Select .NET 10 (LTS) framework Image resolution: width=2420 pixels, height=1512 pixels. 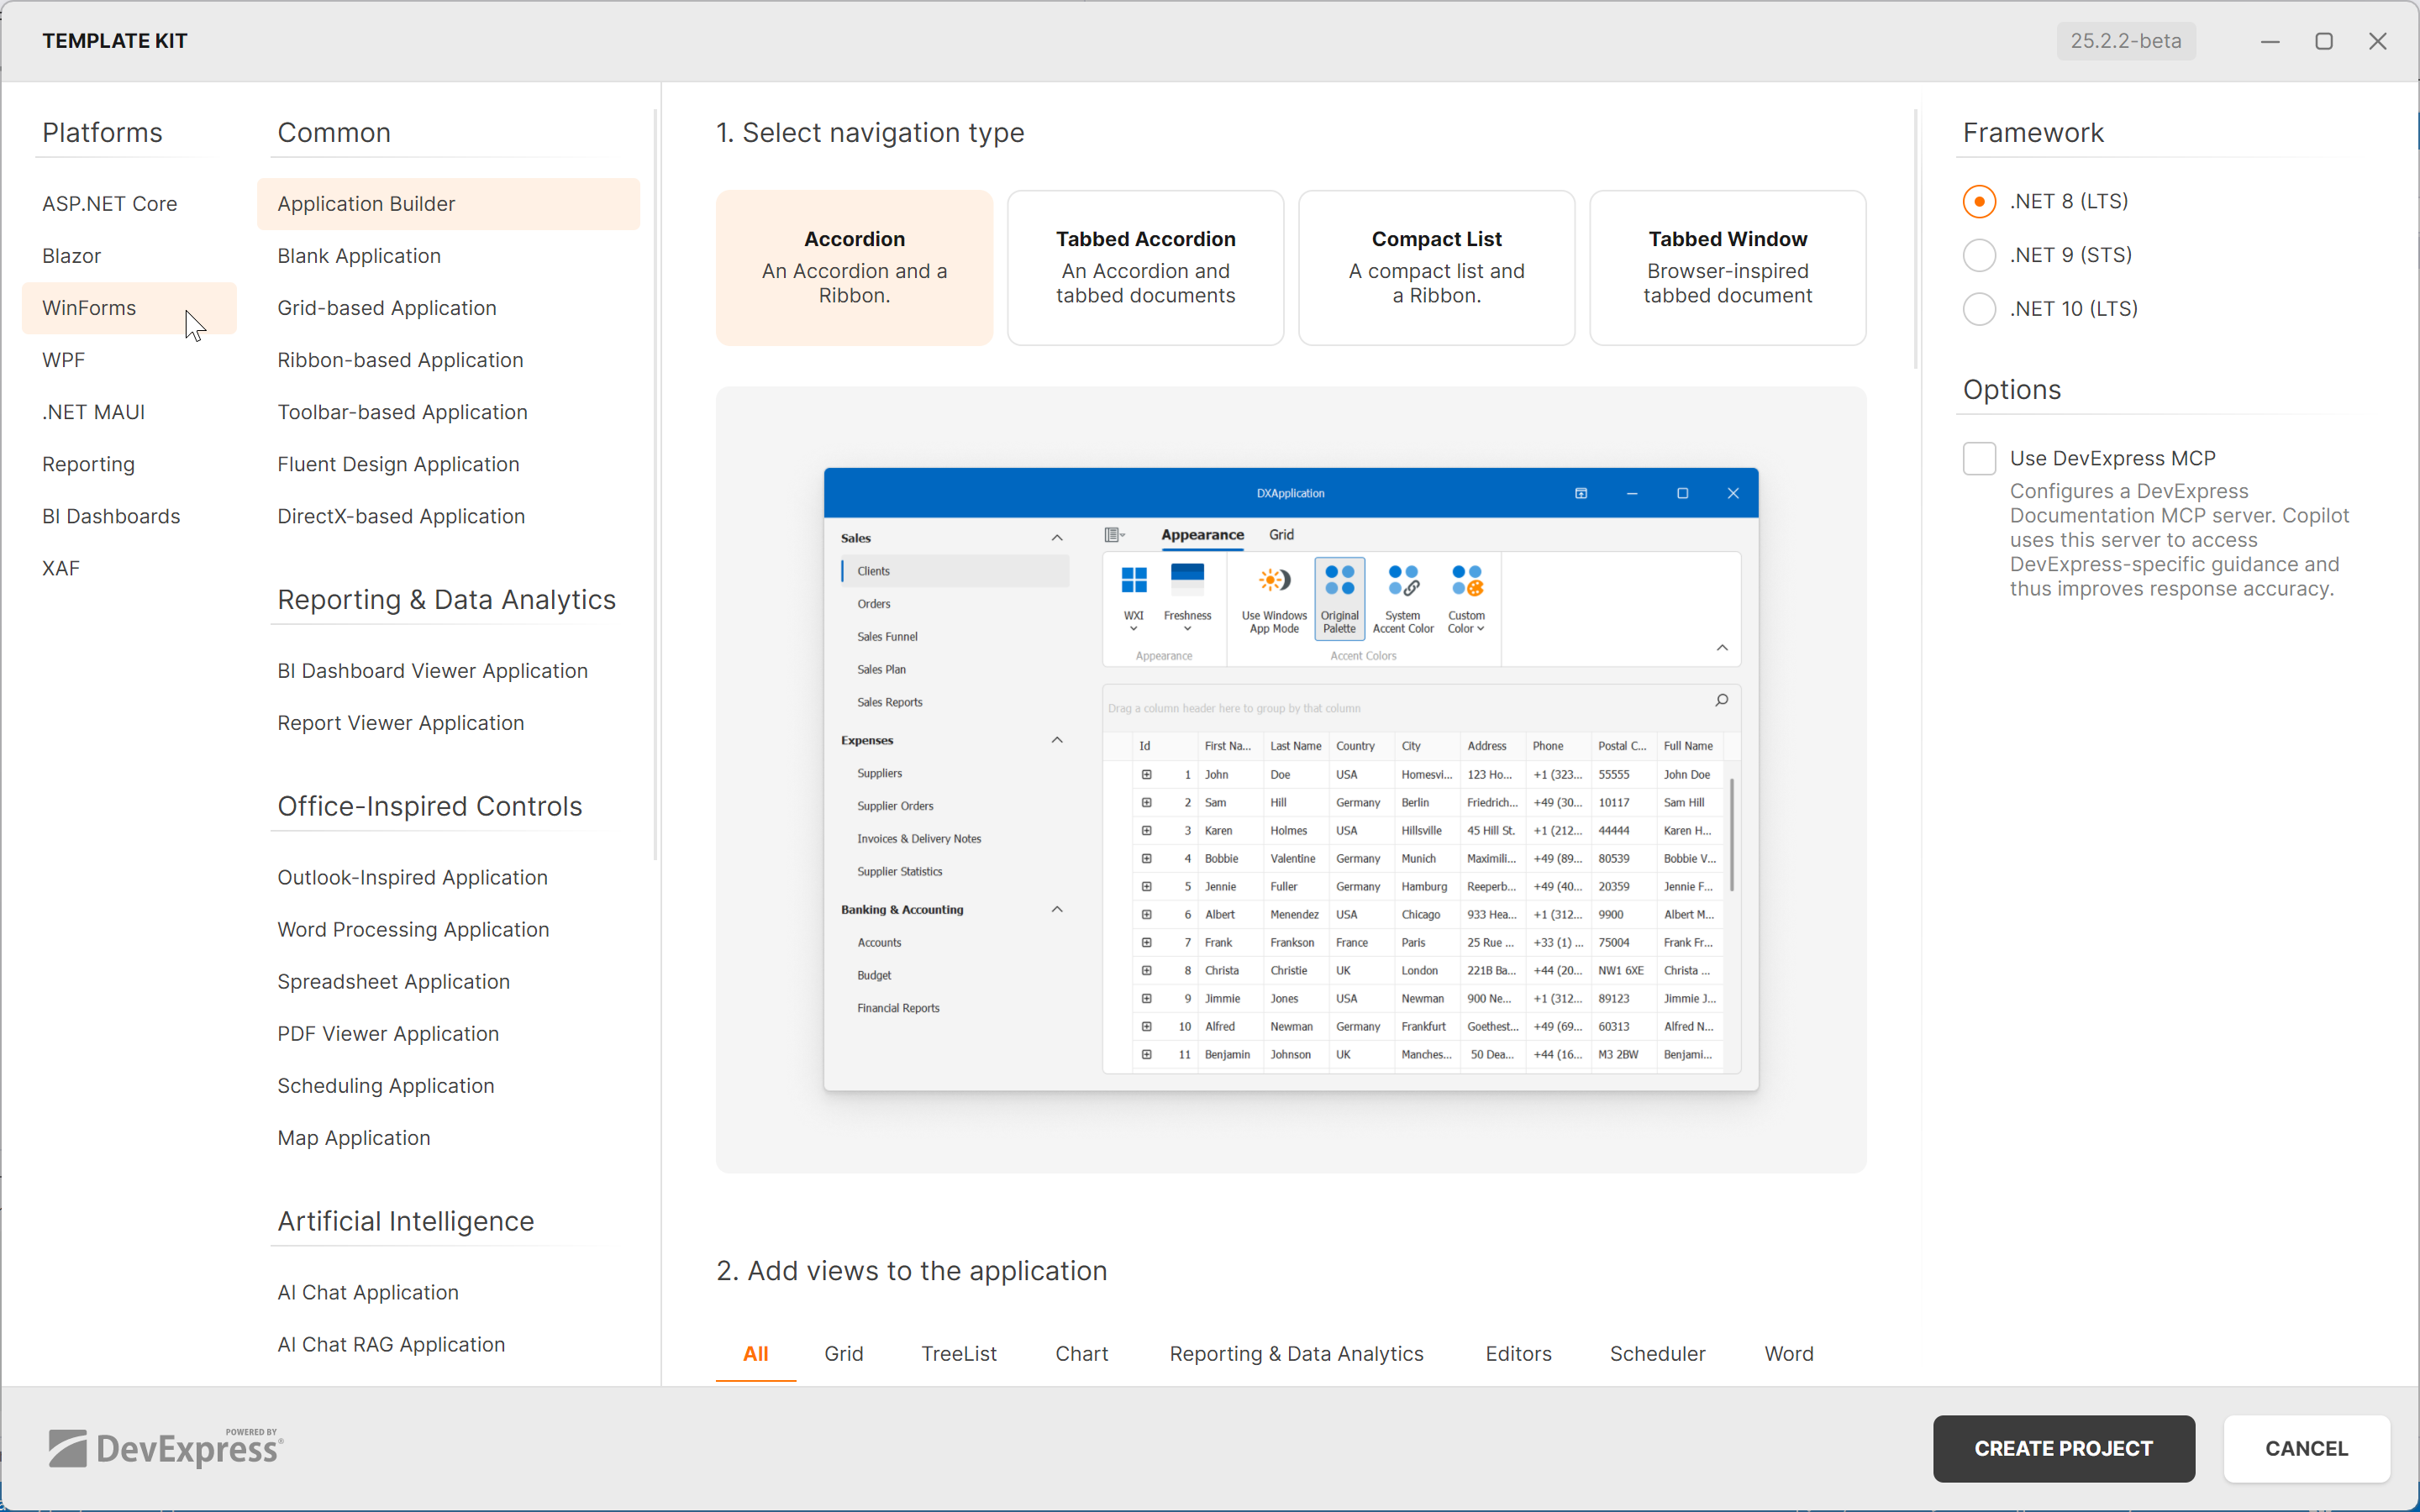point(1979,309)
